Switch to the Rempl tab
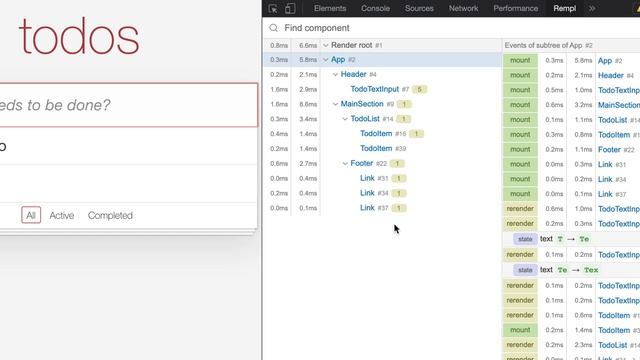This screenshot has height=360, width=640. [564, 8]
